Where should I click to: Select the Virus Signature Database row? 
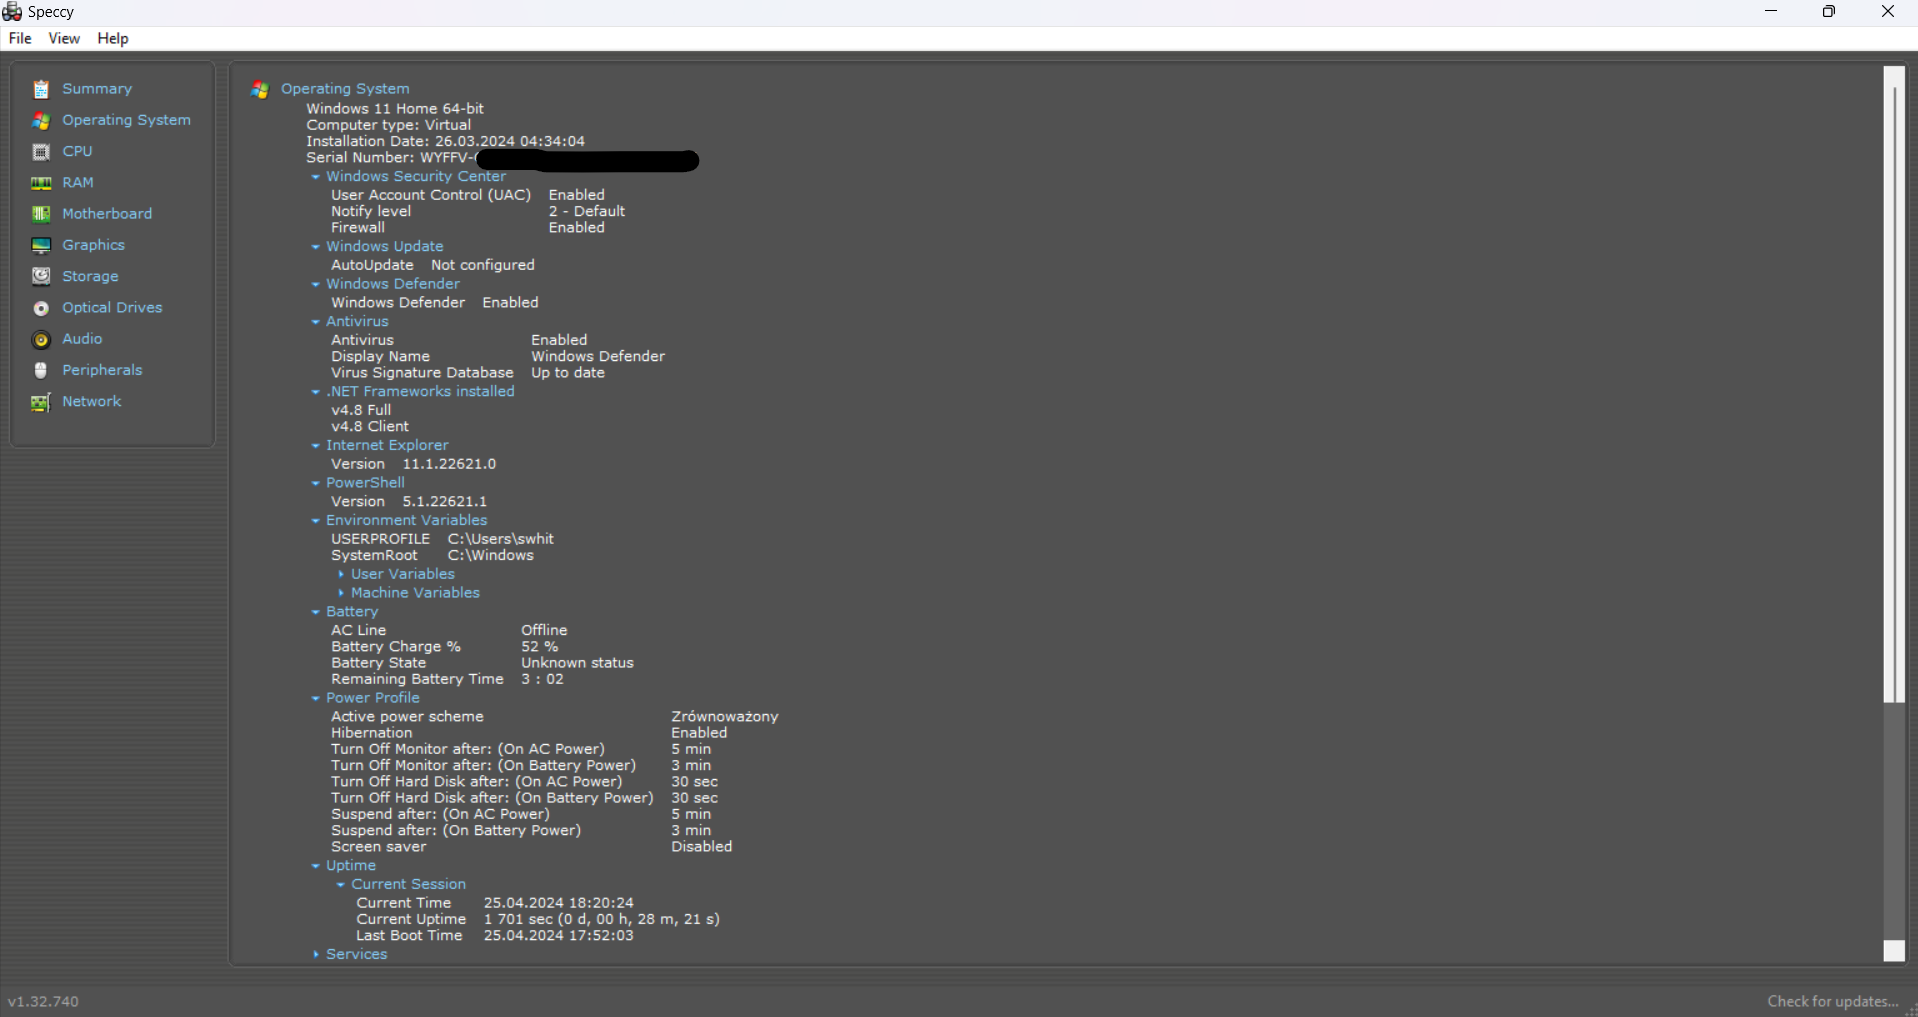[468, 373]
